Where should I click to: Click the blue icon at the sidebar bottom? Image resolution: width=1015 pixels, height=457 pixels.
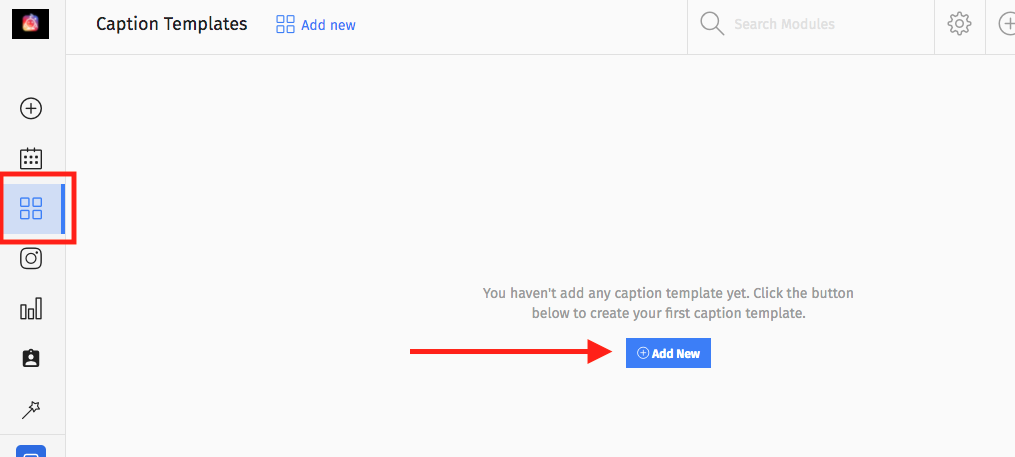[31, 451]
